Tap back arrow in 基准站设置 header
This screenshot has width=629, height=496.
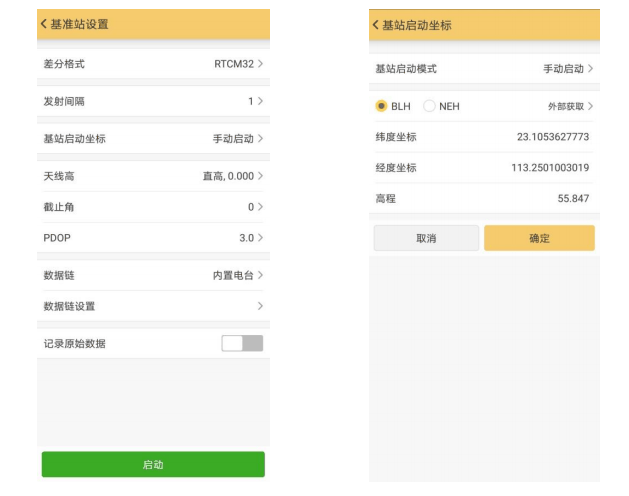click(44, 24)
